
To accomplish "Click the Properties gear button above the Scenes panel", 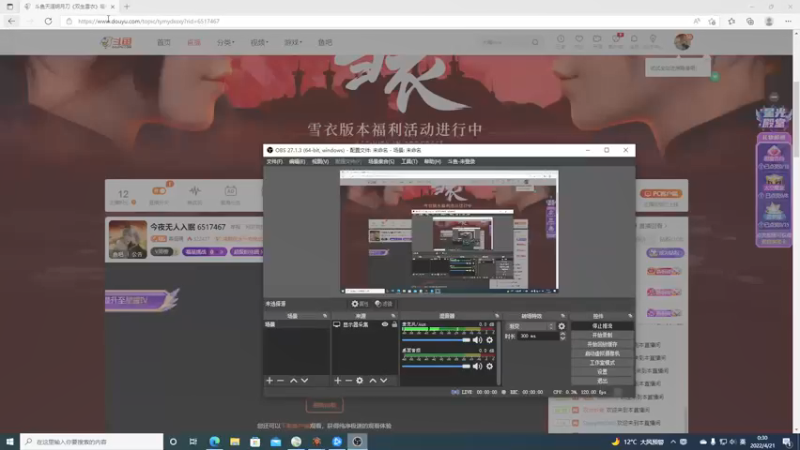I will click(360, 304).
